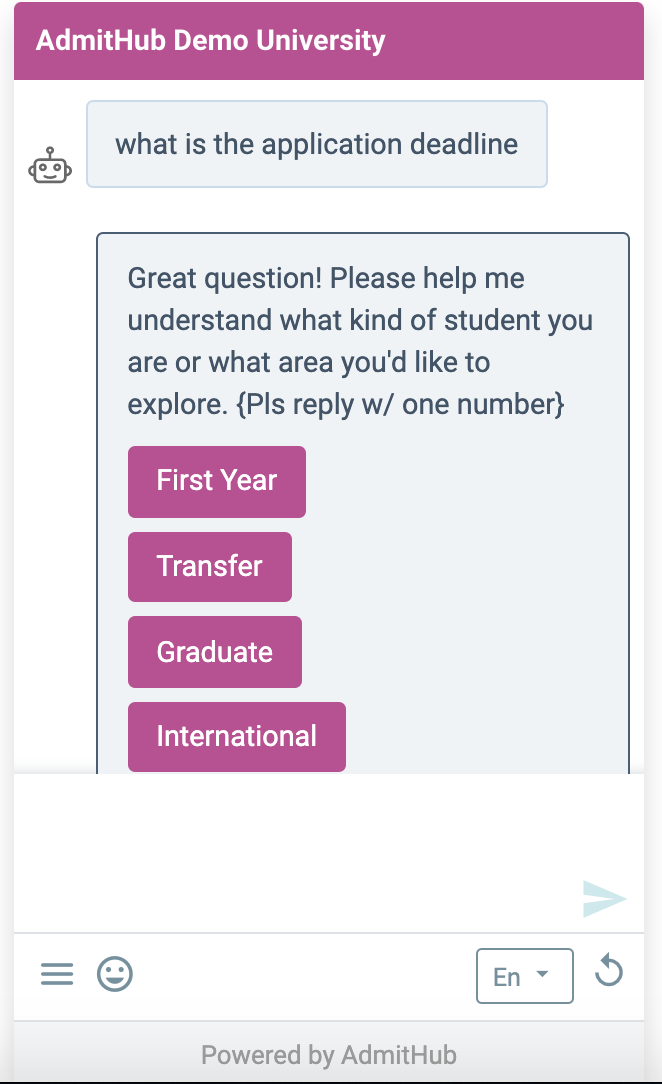Click the 'Great question!' bot reply text
This screenshot has width=662, height=1084.
pos(225,279)
